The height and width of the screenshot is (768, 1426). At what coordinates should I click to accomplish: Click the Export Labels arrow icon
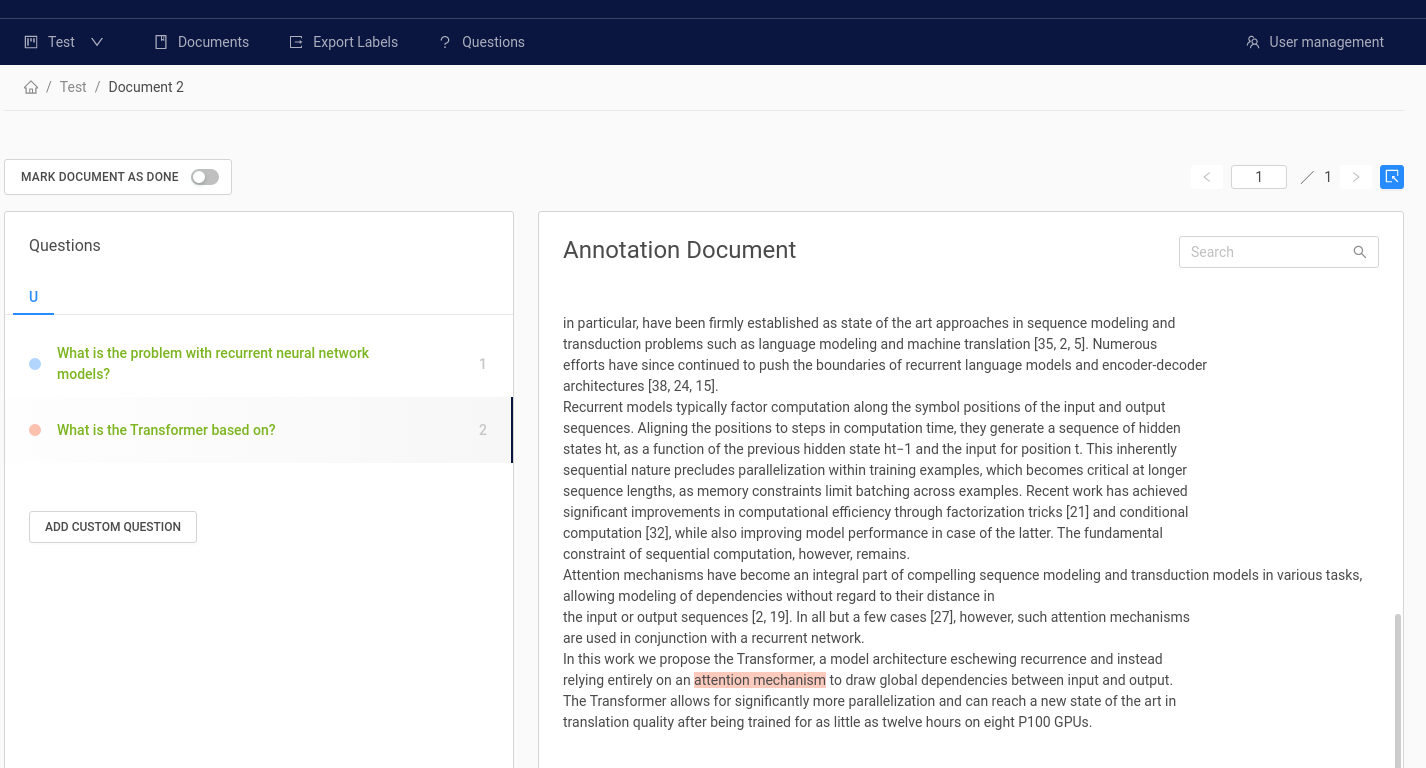tap(296, 42)
